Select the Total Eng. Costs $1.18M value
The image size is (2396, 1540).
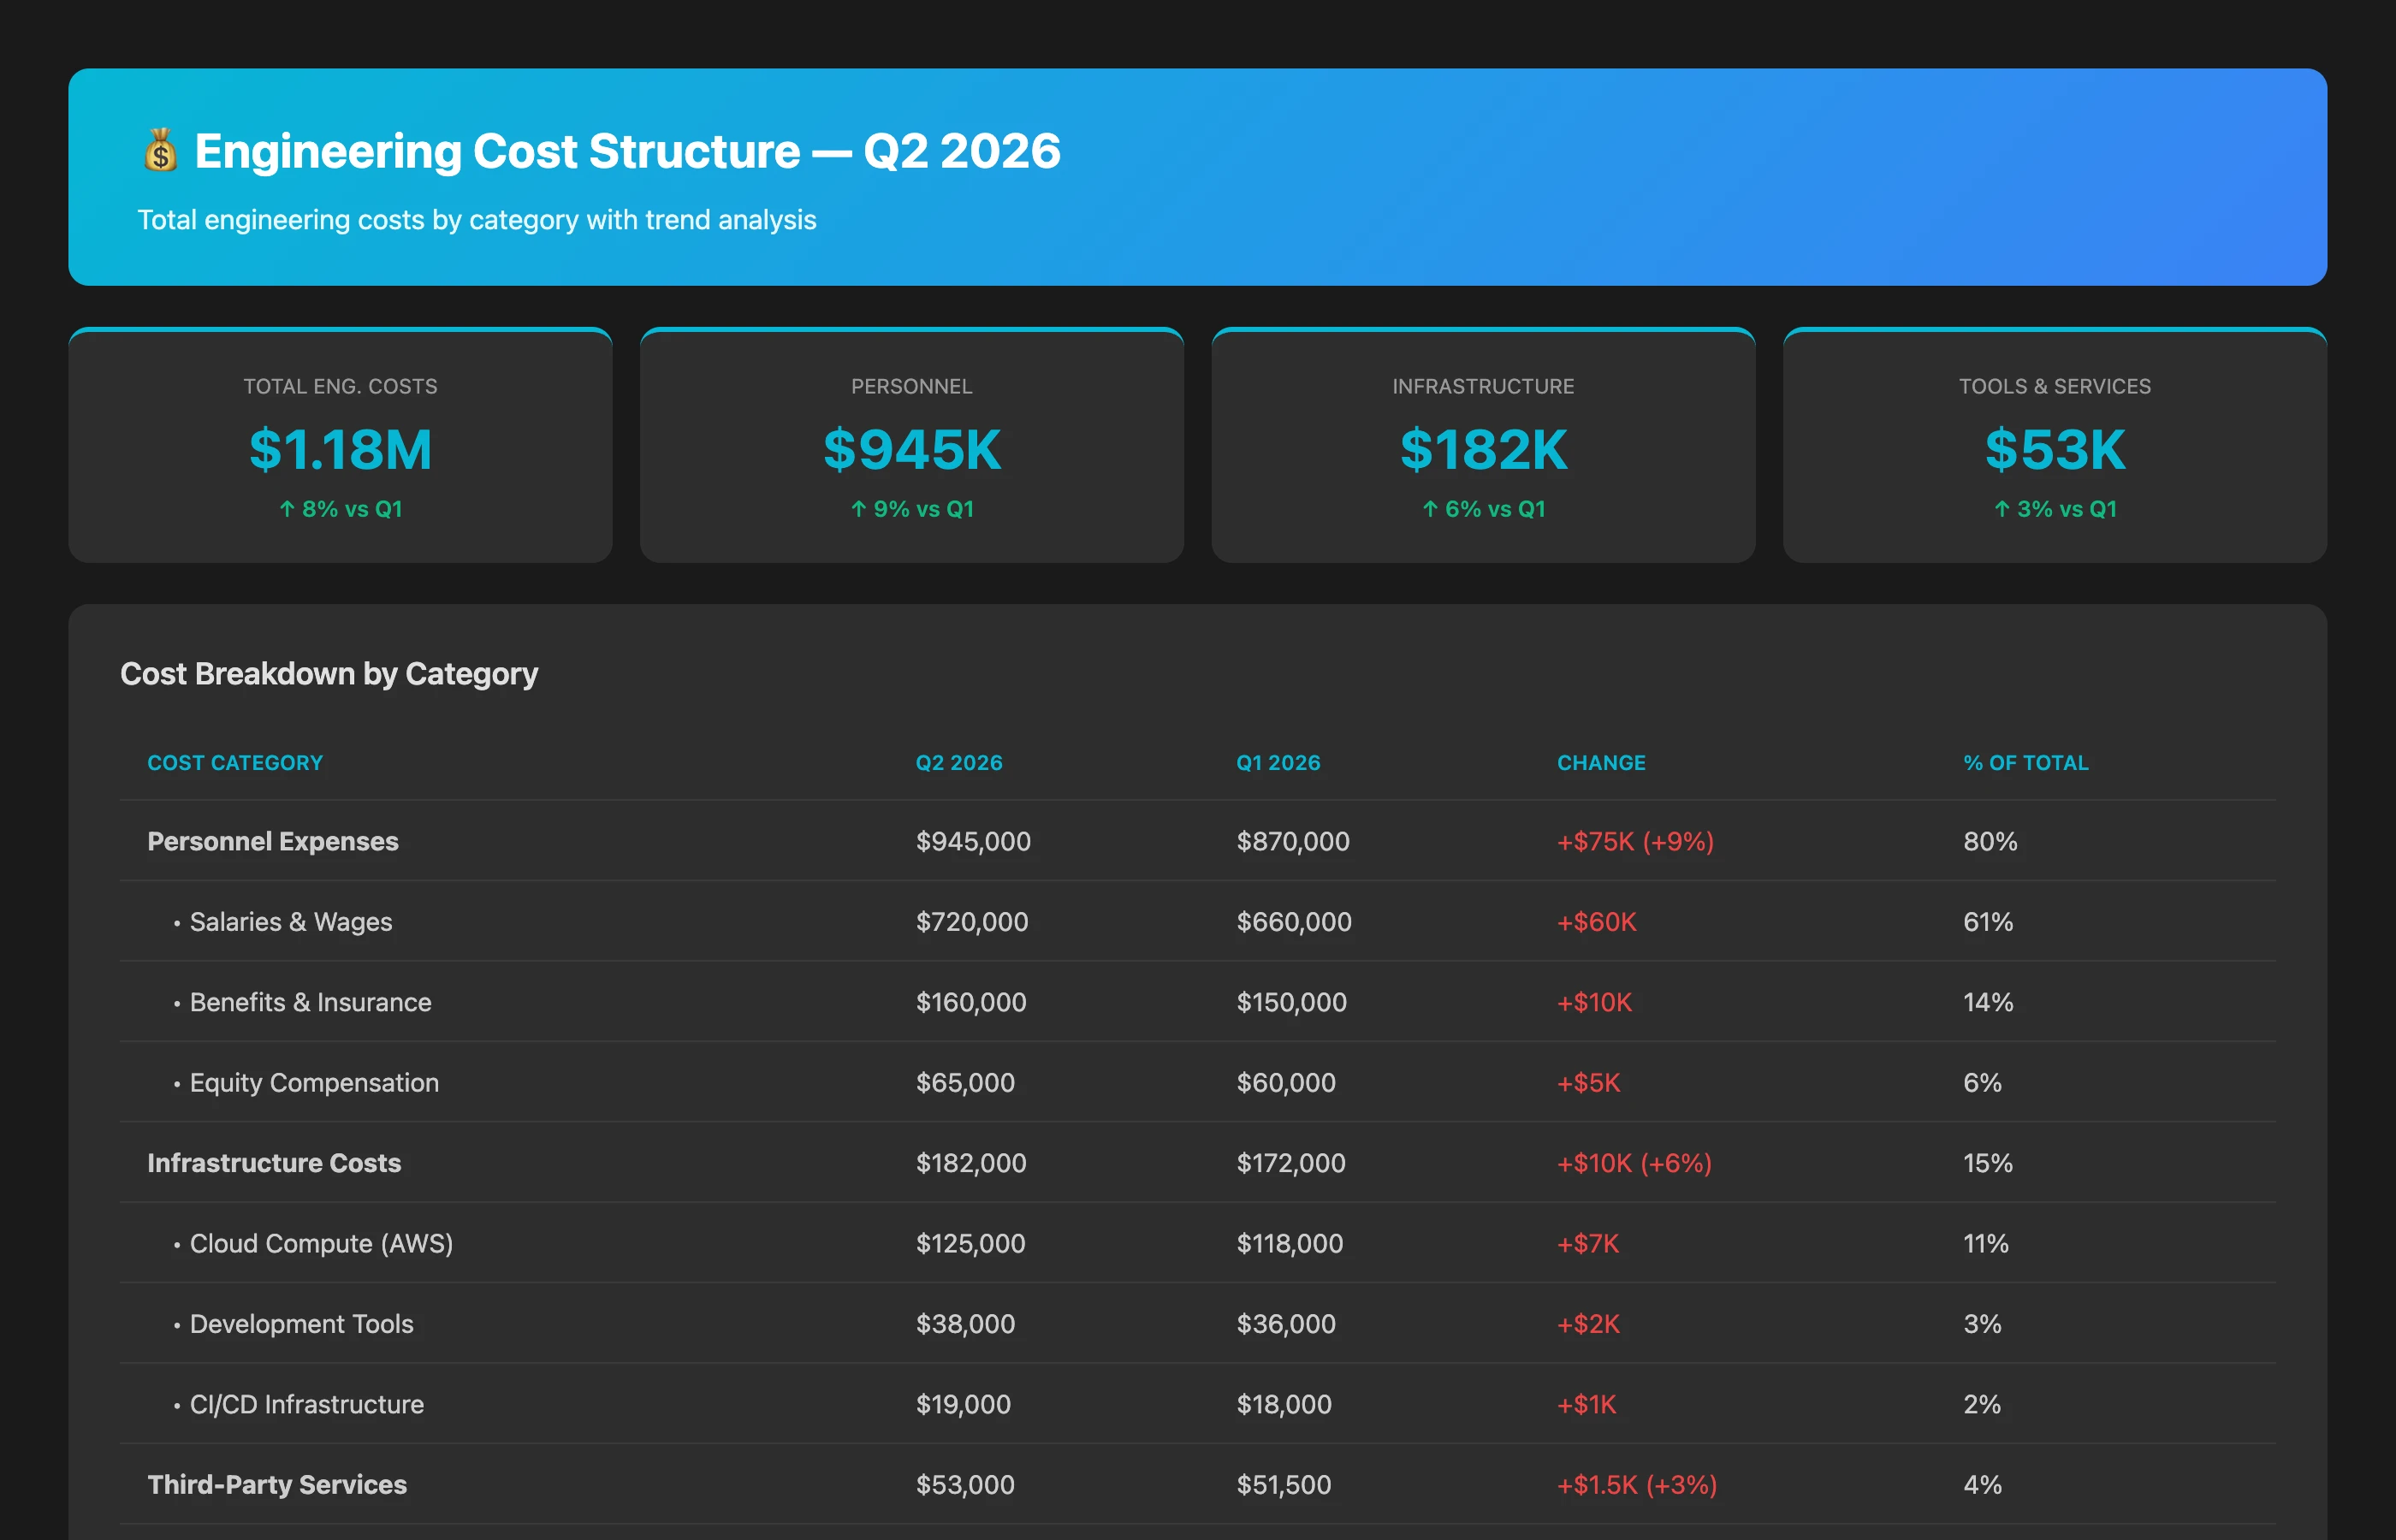pos(340,449)
